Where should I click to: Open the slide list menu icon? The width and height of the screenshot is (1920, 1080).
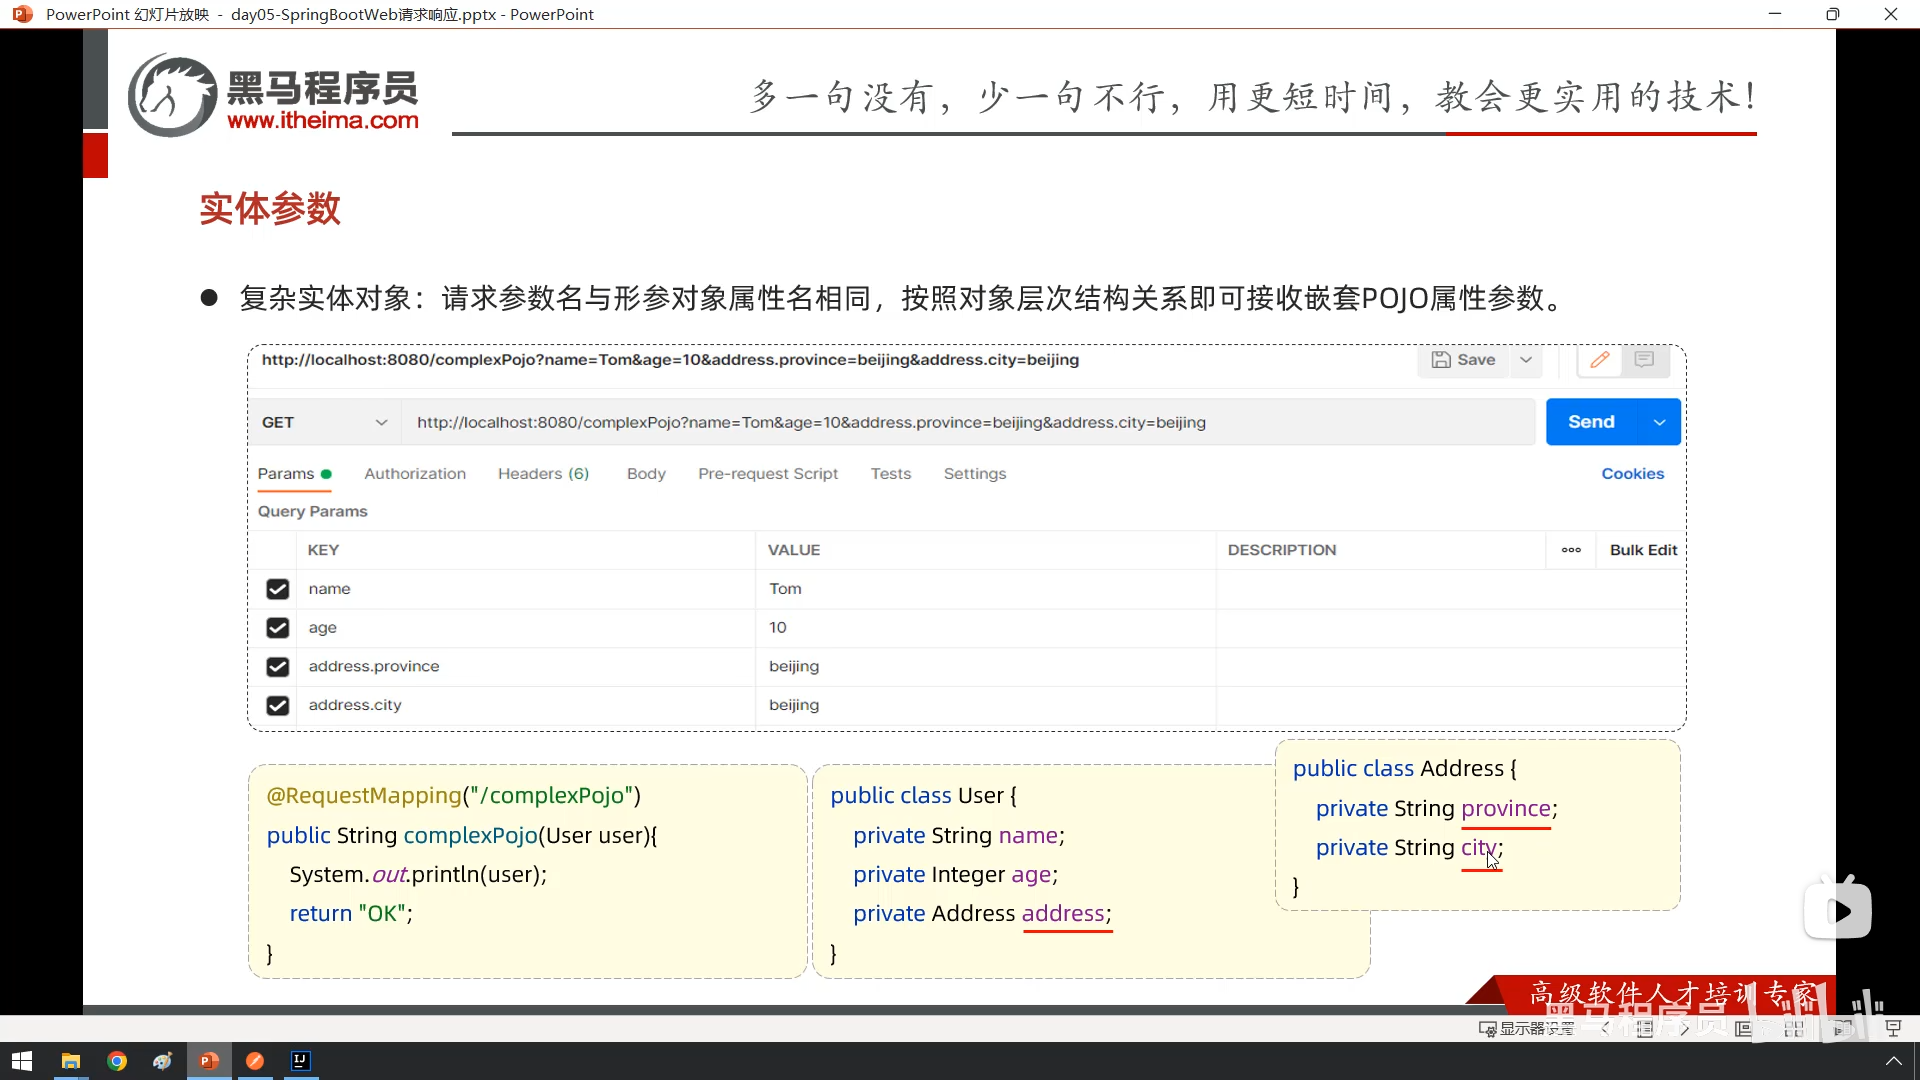pyautogui.click(x=1645, y=1028)
